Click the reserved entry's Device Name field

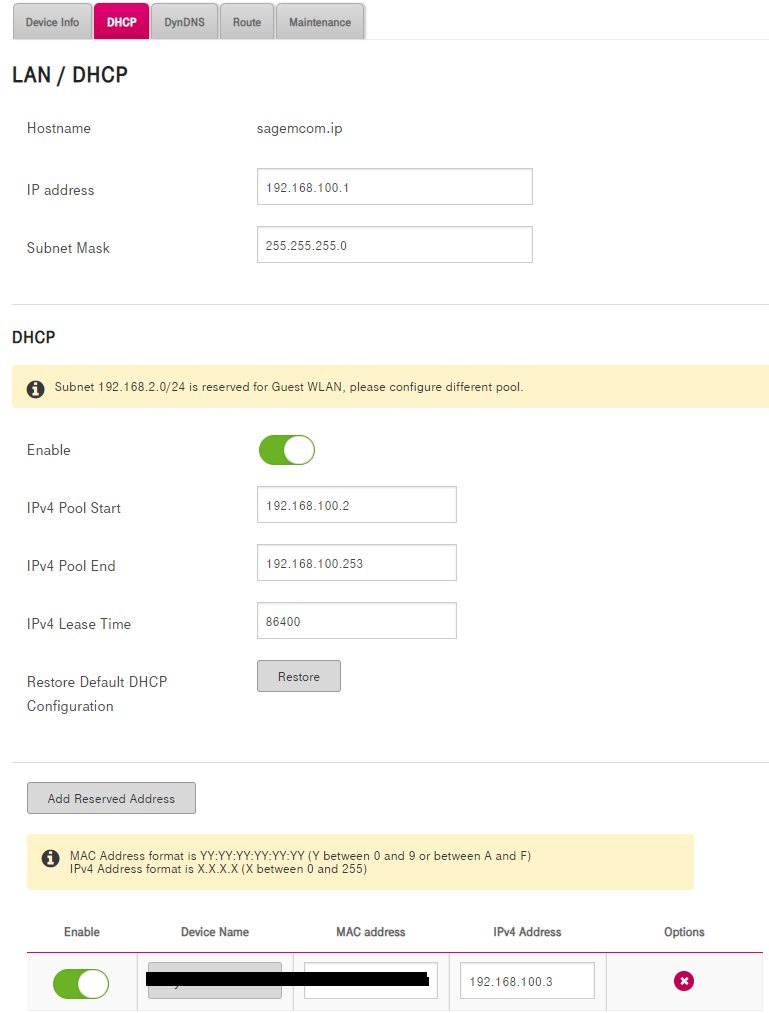point(214,981)
